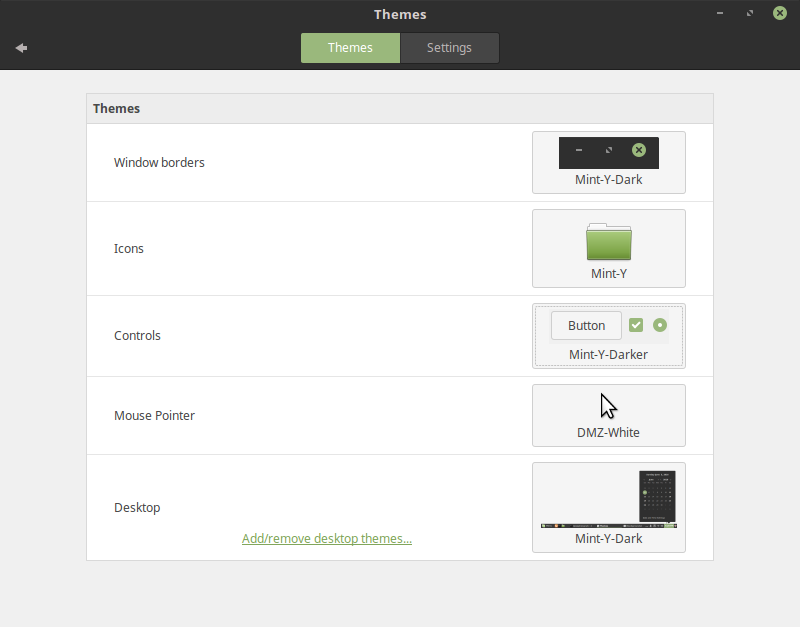Click the "Window borders" label
The image size is (800, 627).
pyautogui.click(x=159, y=163)
